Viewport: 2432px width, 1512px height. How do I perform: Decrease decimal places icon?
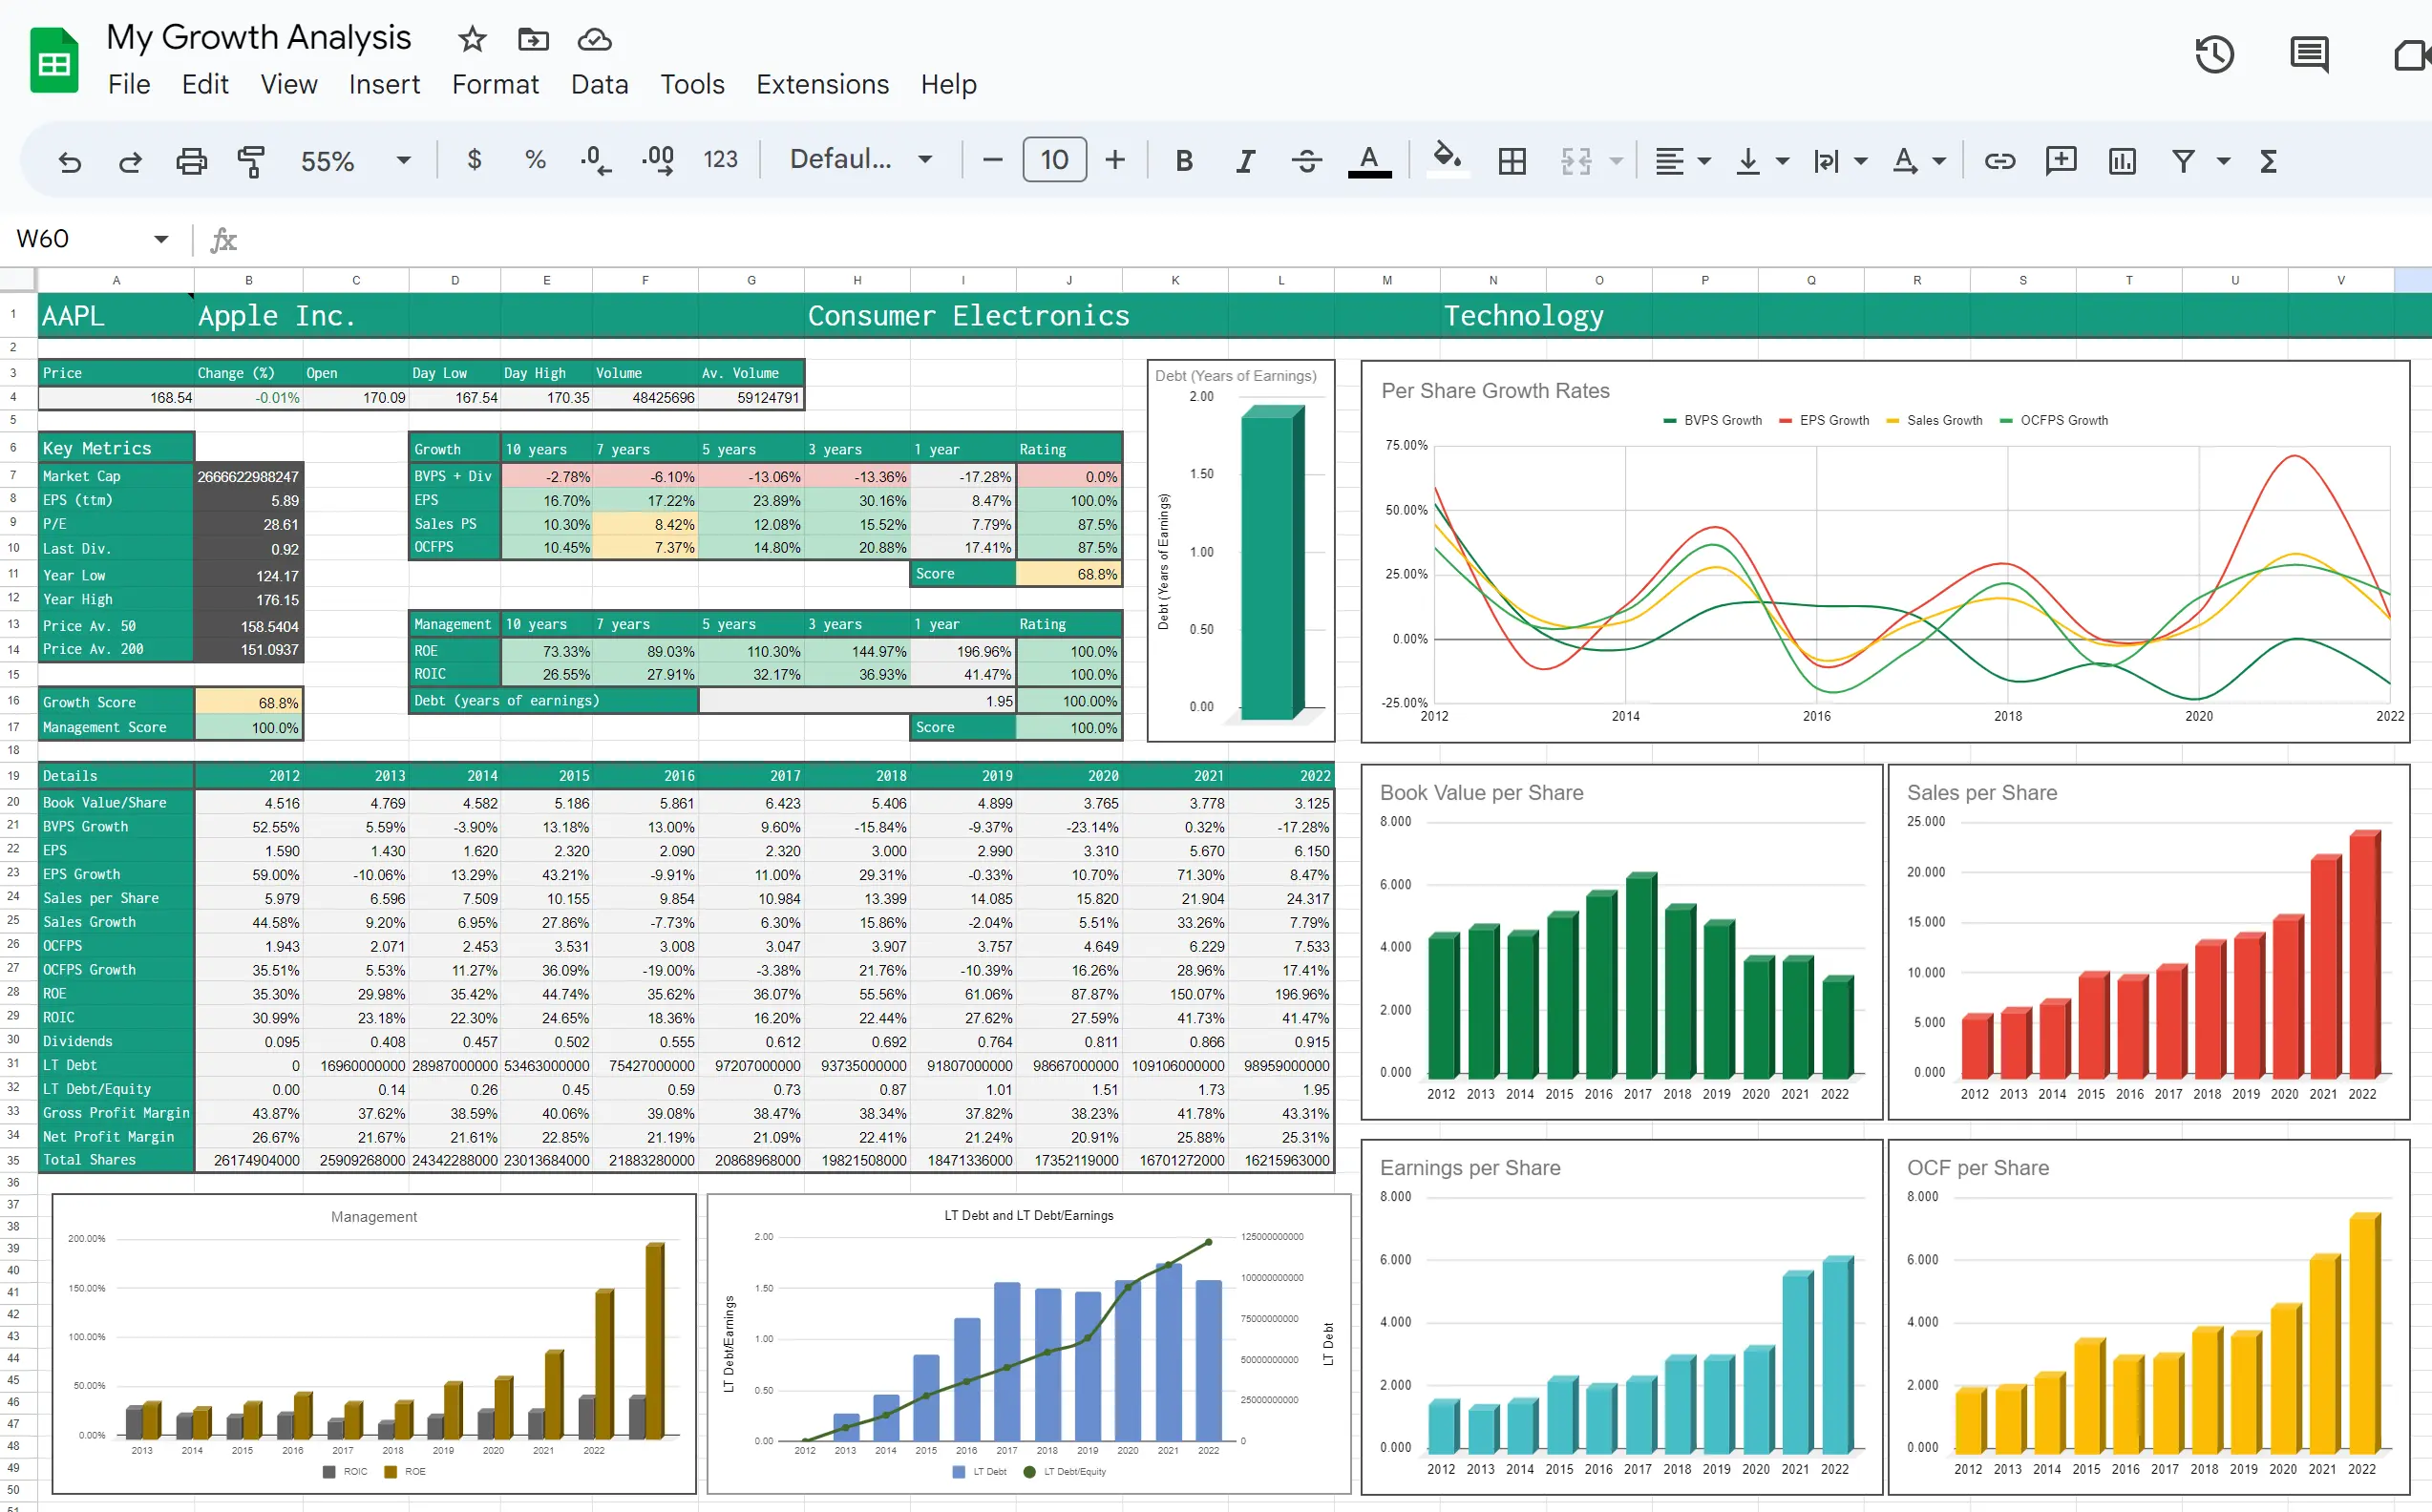pos(596,161)
